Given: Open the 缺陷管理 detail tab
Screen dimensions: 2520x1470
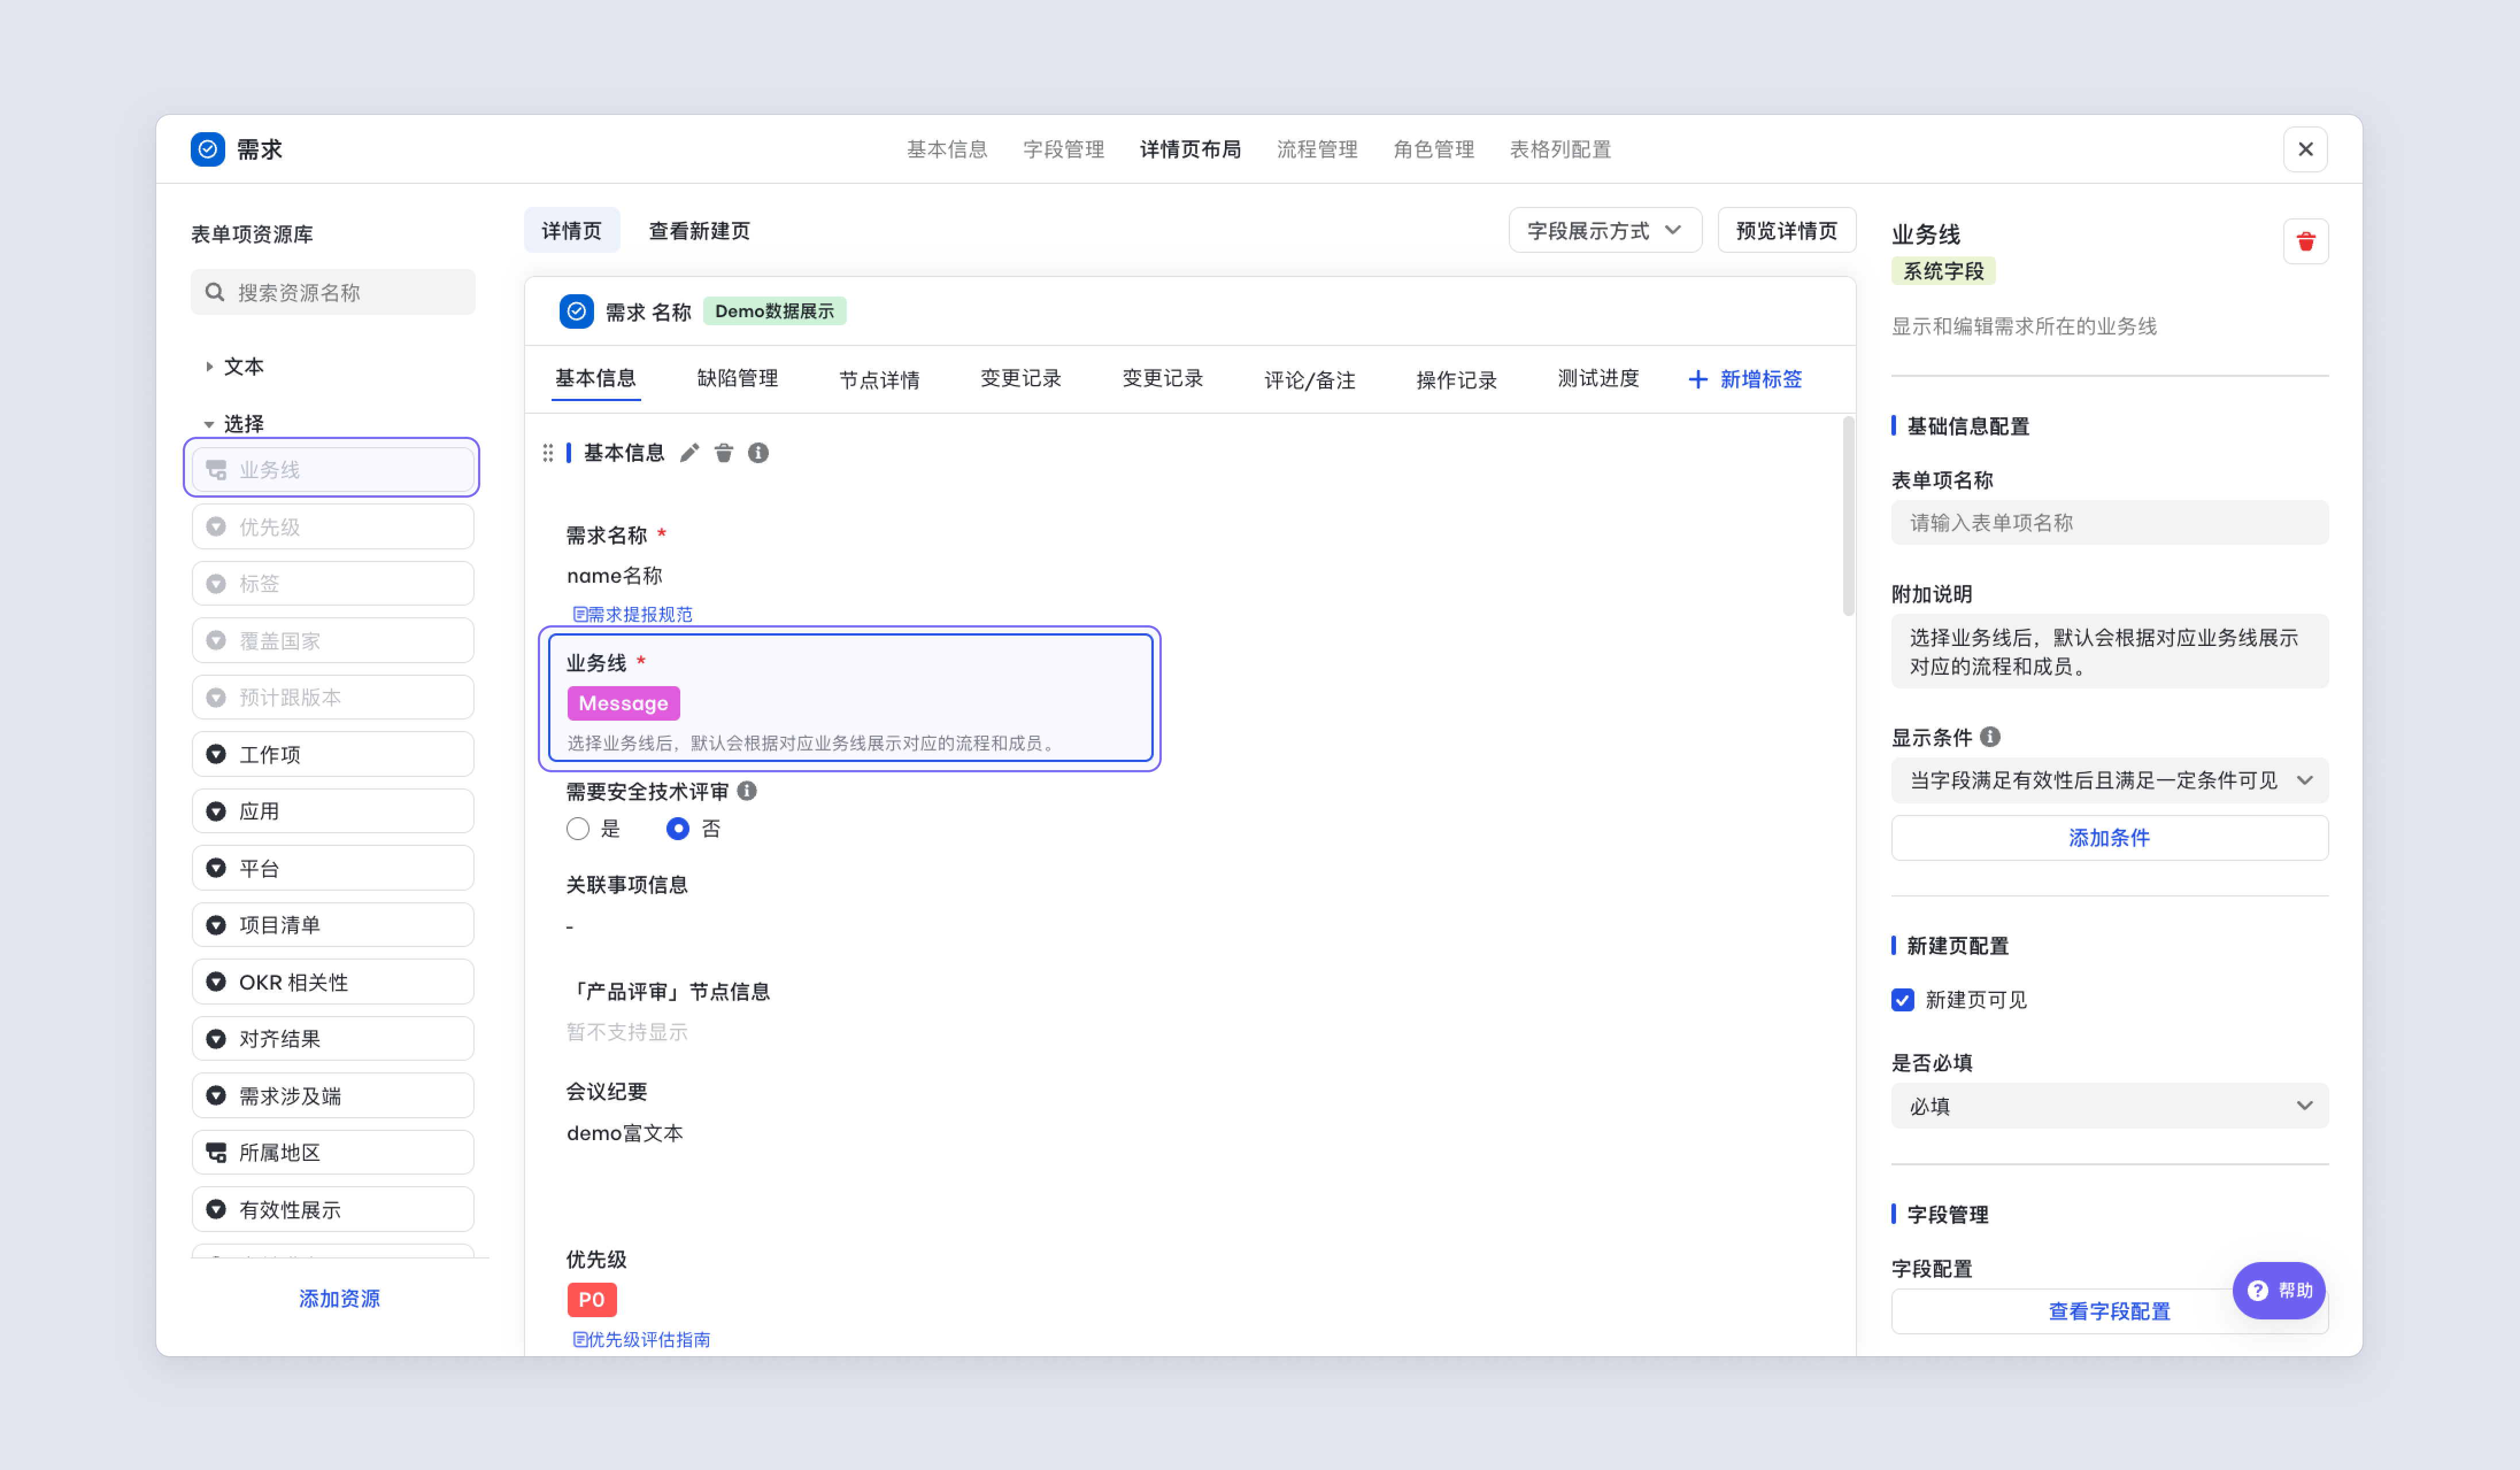Looking at the screenshot, I should click(737, 379).
